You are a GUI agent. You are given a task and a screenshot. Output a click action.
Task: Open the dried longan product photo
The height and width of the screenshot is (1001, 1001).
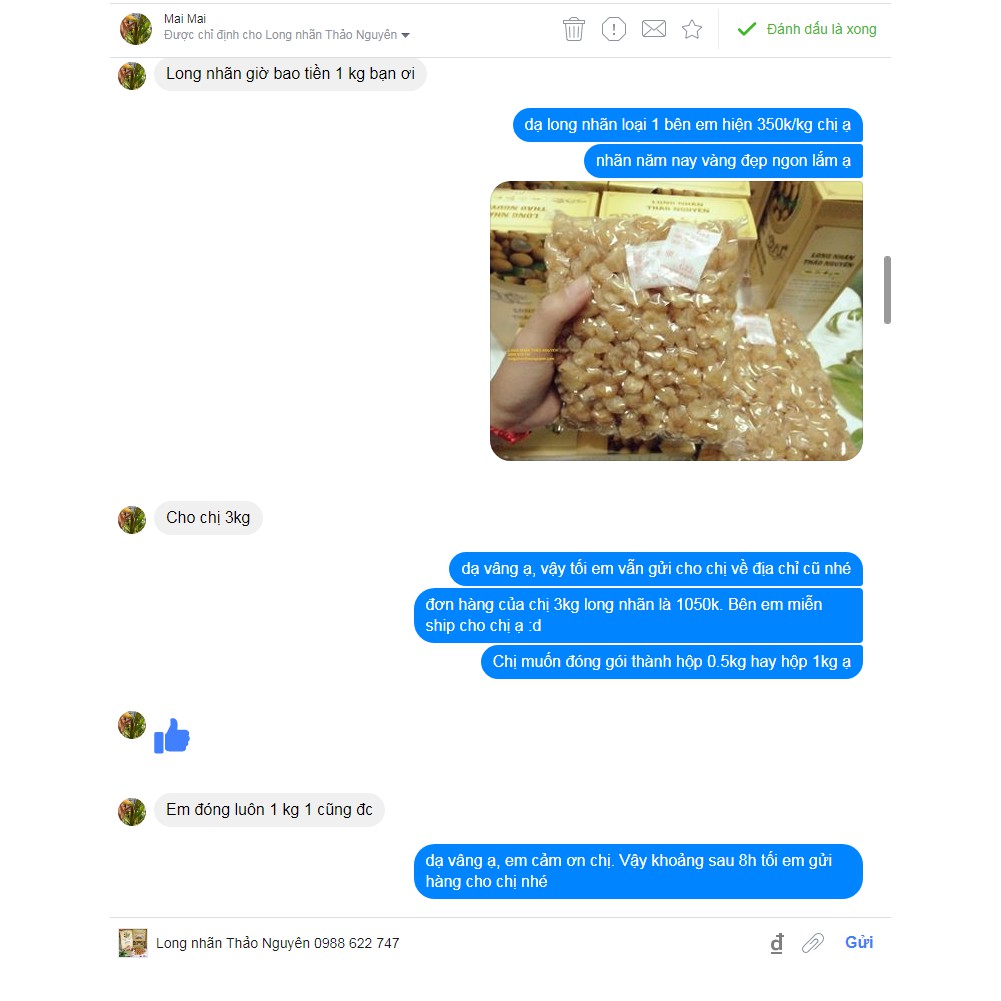pos(676,320)
